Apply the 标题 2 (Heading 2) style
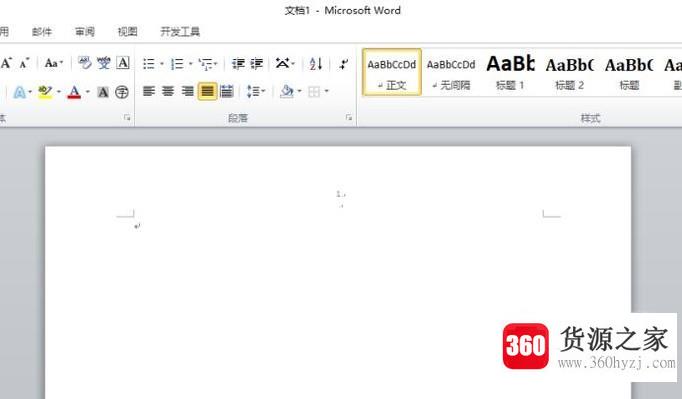Screen dimensions: 682x399 coord(569,72)
